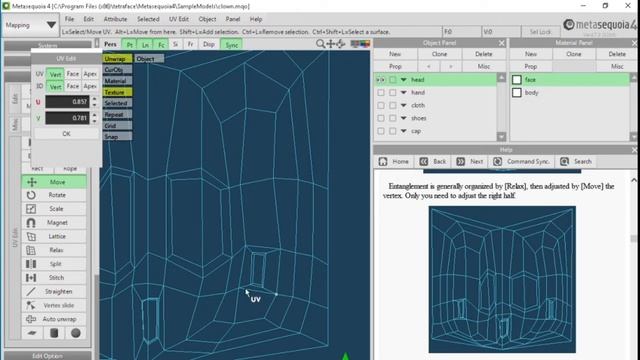Screen dimensions: 640x360
Task: Toggle the Sync button
Action: 231,45
